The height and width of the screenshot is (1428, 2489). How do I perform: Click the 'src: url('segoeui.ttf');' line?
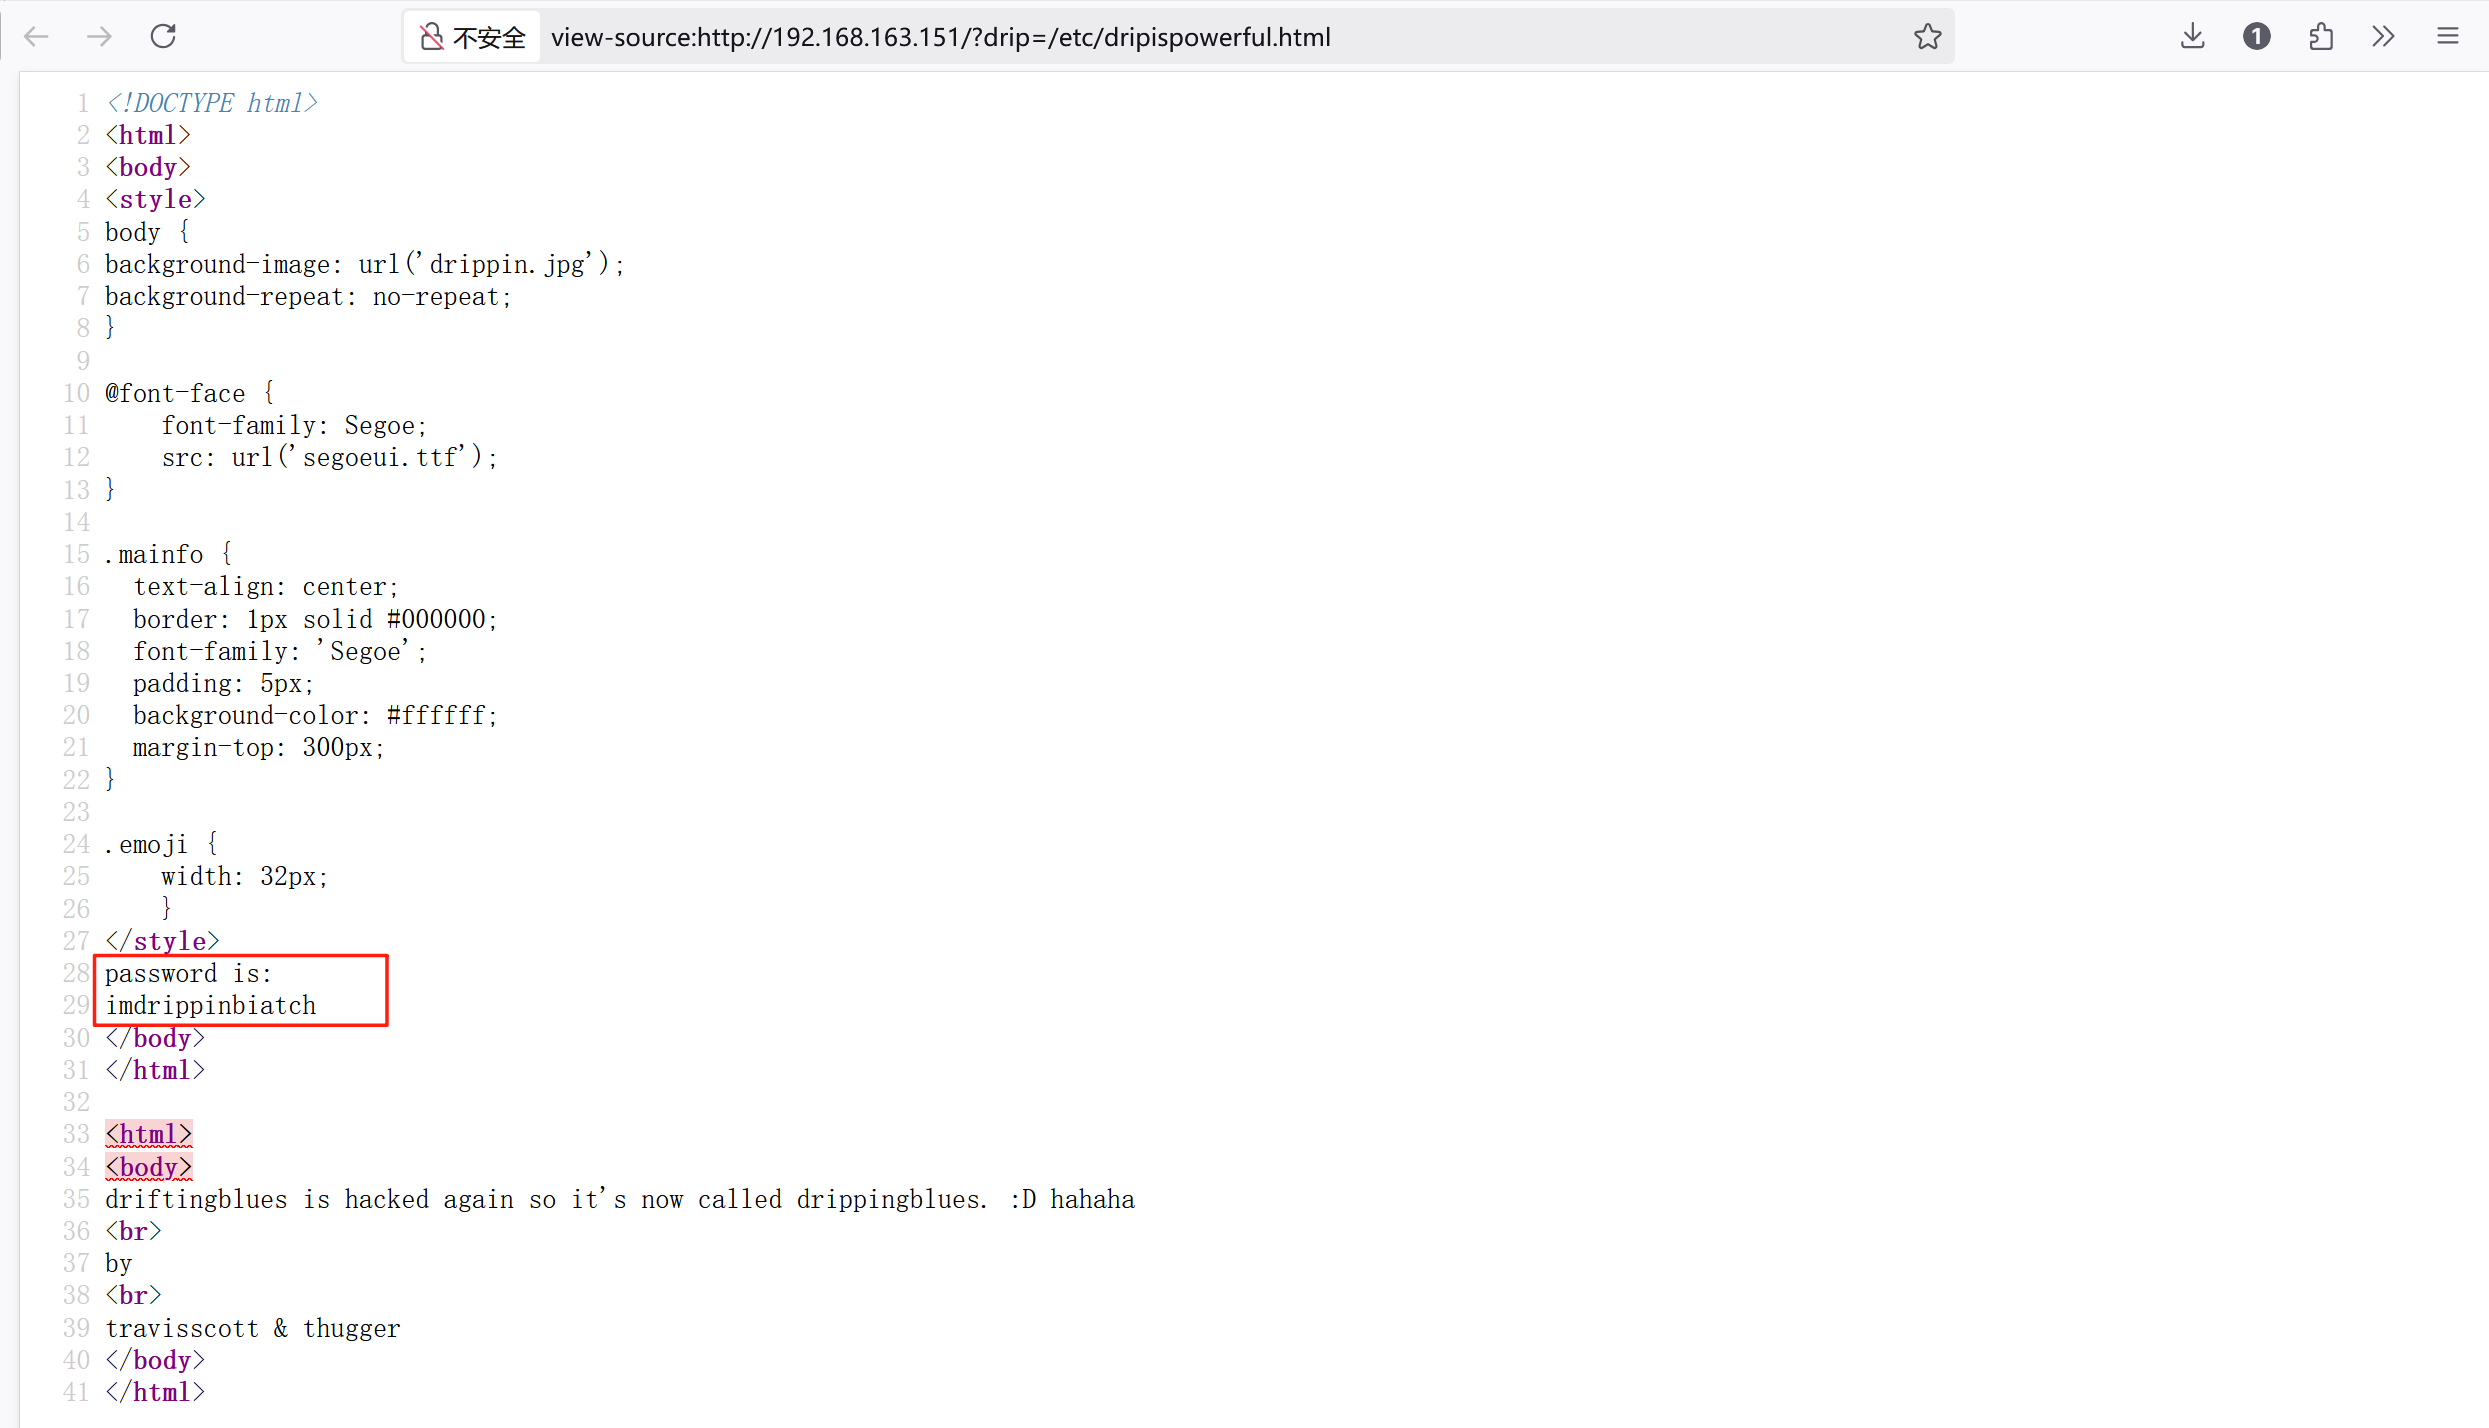tap(329, 457)
